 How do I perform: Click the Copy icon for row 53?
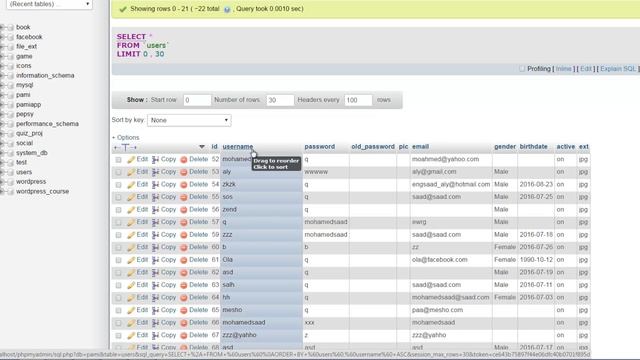coord(156,172)
